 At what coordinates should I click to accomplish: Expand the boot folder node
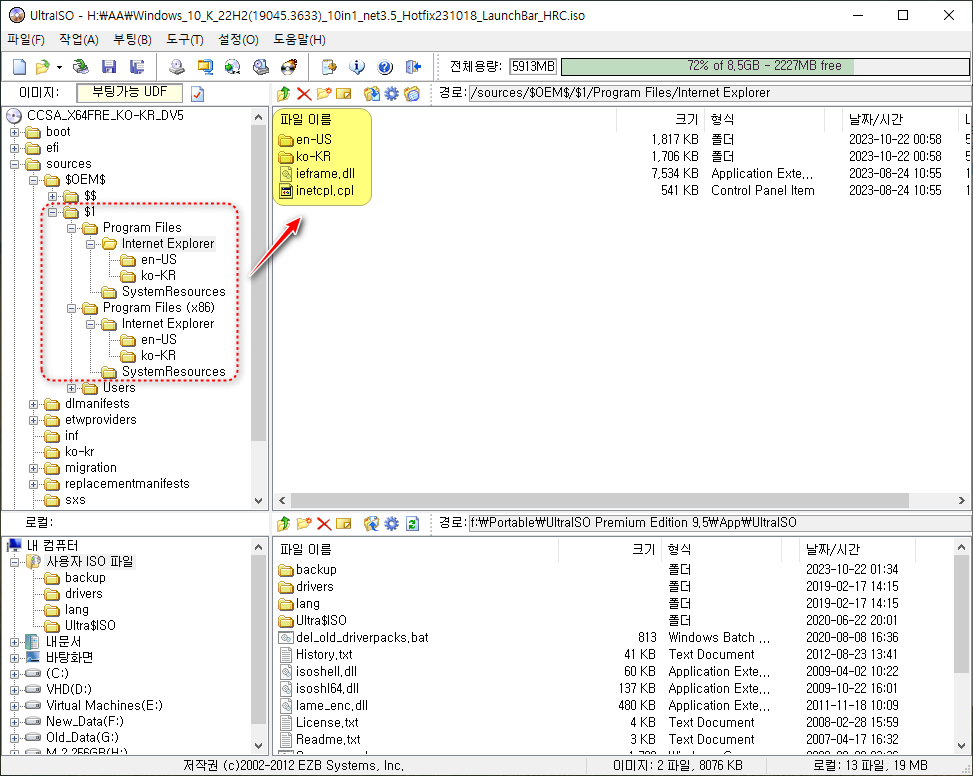14,132
